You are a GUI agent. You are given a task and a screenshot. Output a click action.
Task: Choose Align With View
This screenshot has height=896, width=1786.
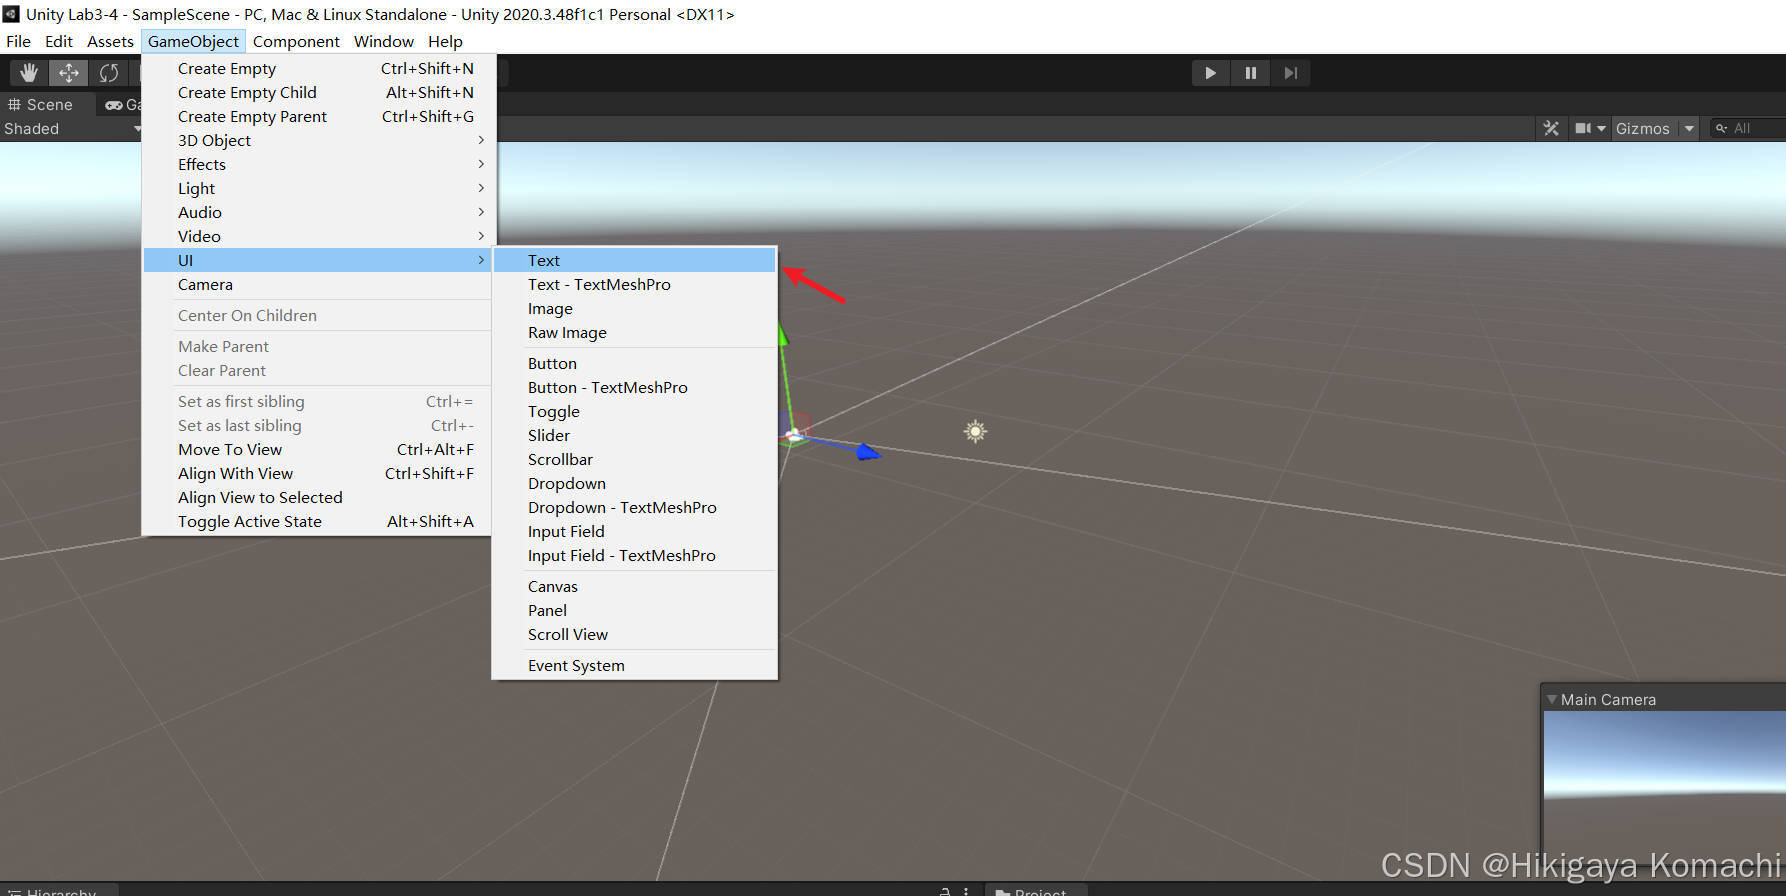click(x=318, y=473)
